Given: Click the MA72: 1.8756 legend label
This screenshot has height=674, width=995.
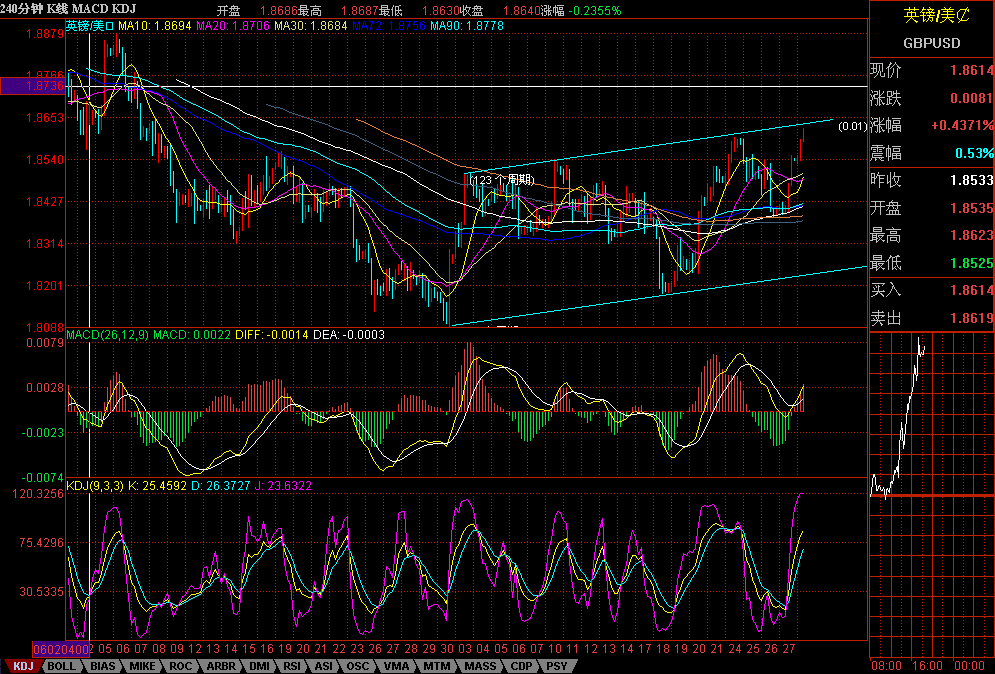Looking at the screenshot, I should pos(388,26).
